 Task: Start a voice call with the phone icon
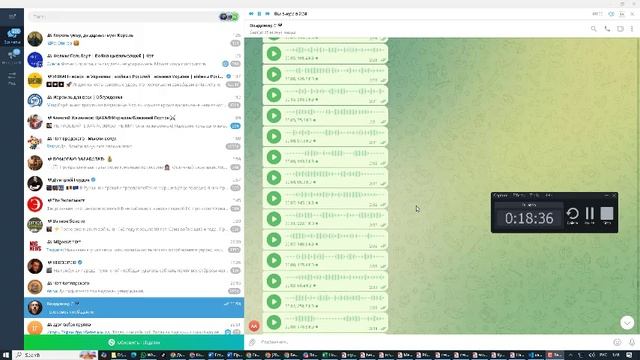tap(607, 29)
